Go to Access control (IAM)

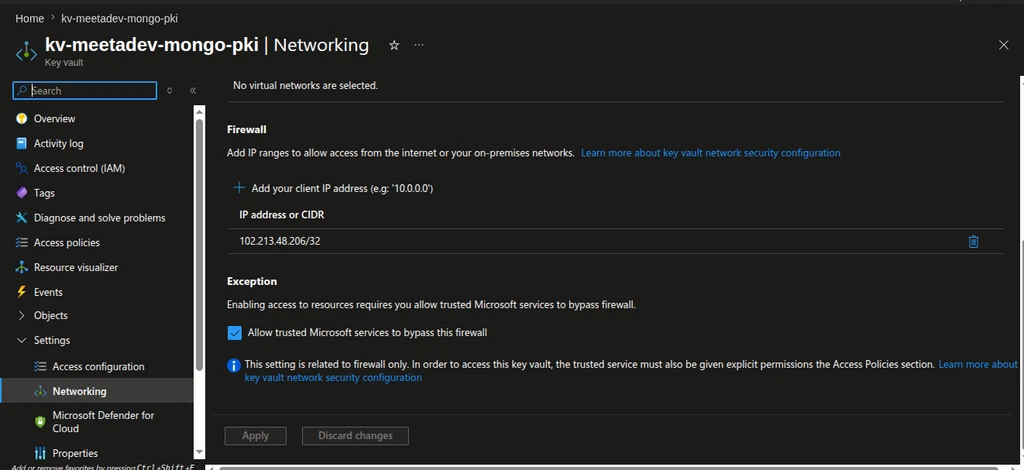point(80,168)
